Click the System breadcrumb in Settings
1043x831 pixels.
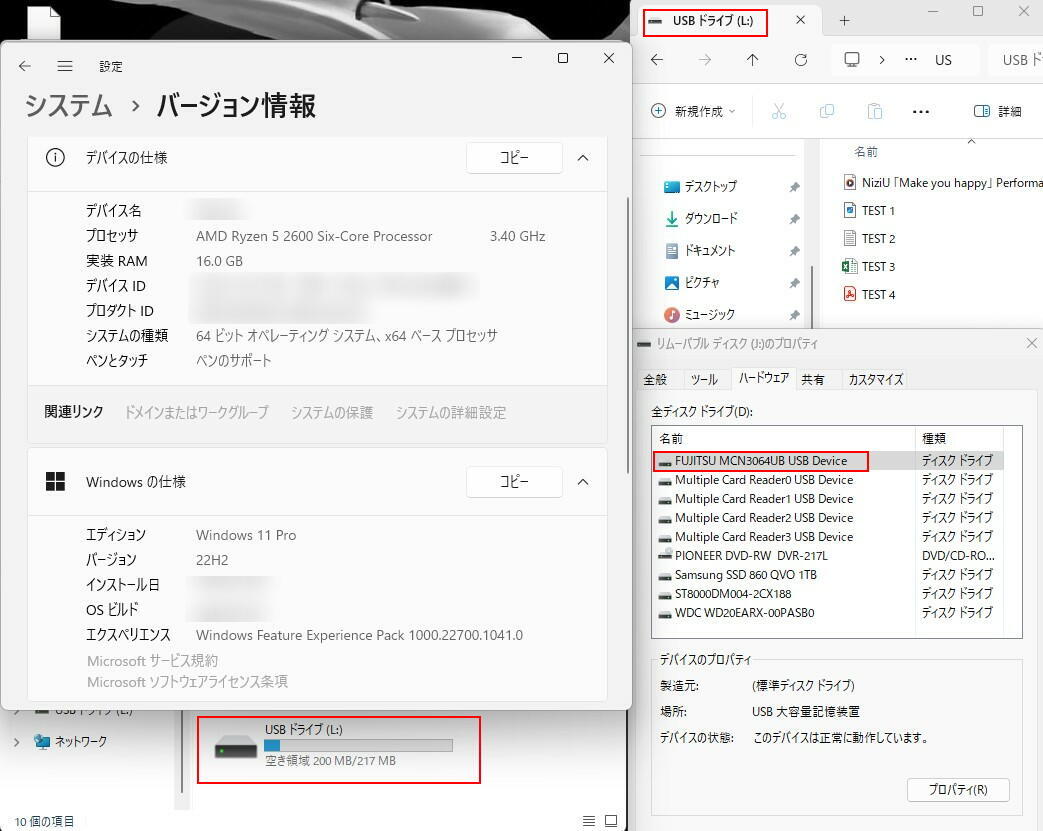[x=69, y=106]
